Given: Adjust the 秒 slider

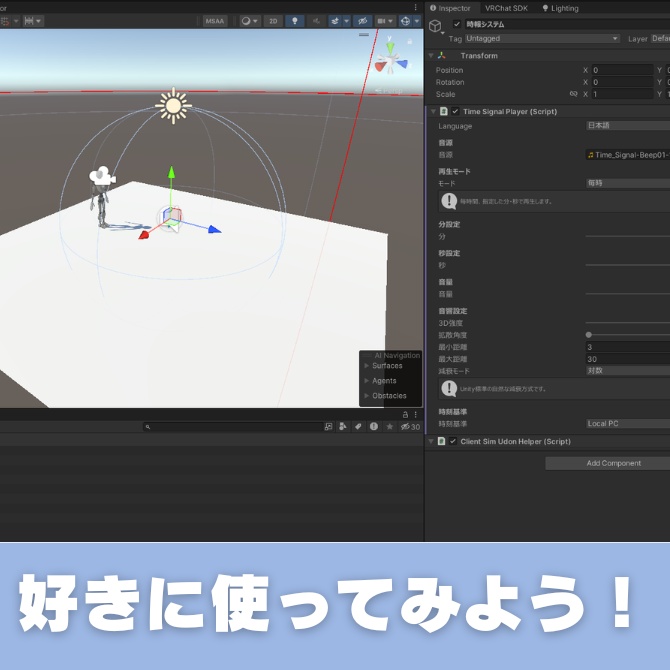Looking at the screenshot, I should (x=628, y=265).
